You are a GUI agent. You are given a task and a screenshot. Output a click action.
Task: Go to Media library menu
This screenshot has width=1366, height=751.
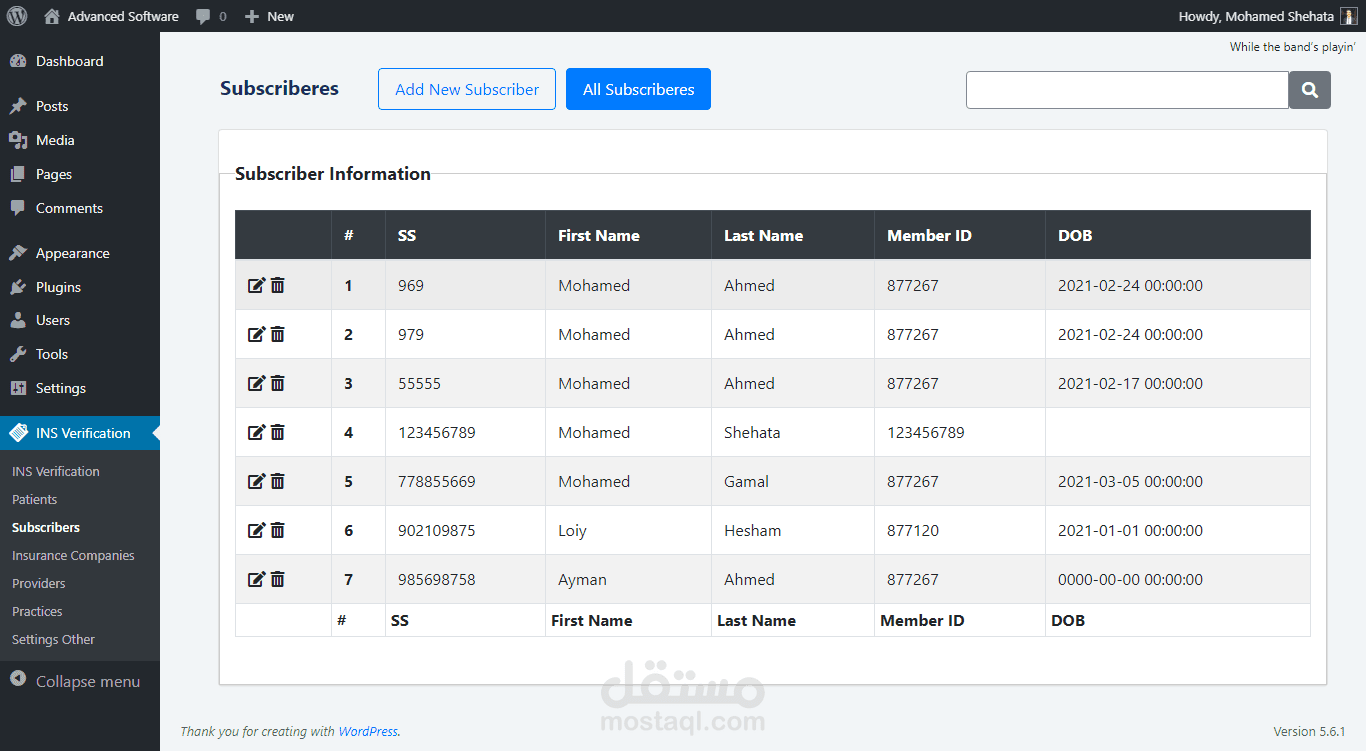coord(80,140)
